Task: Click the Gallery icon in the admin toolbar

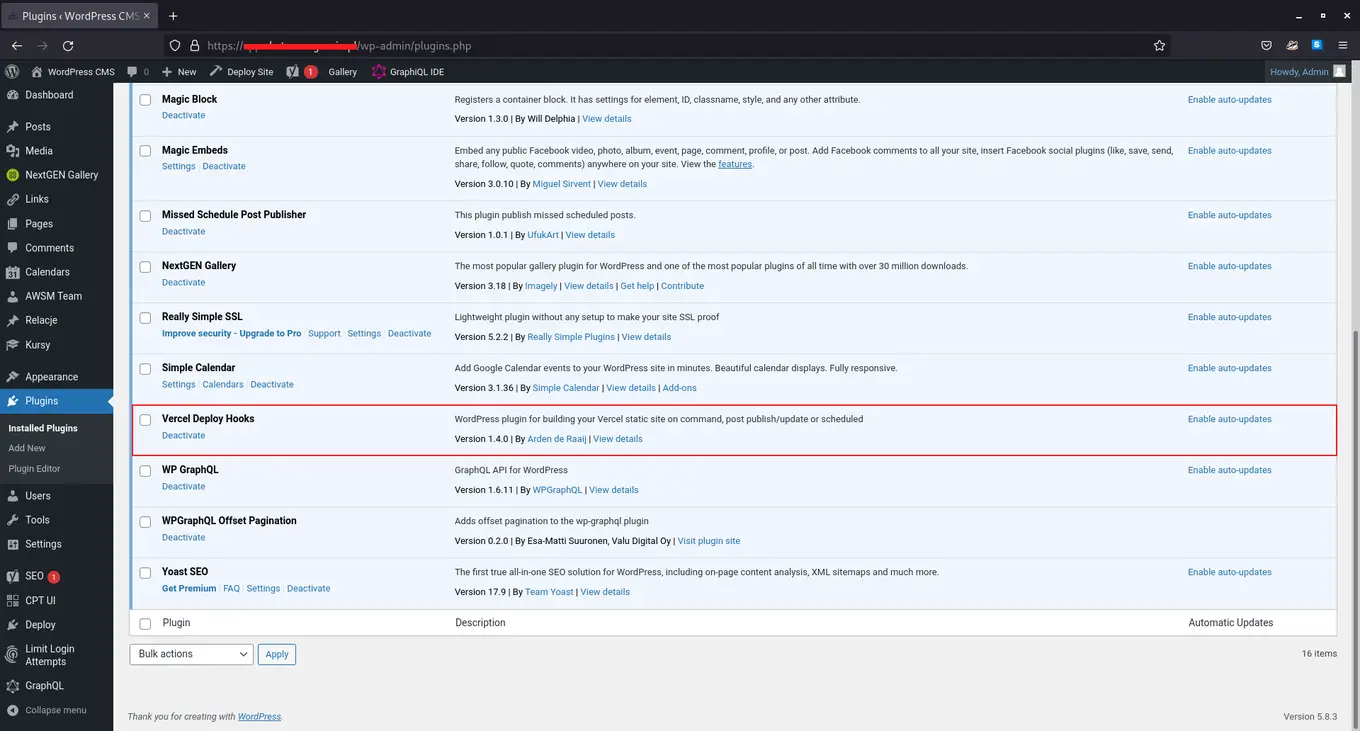Action: pos(343,71)
